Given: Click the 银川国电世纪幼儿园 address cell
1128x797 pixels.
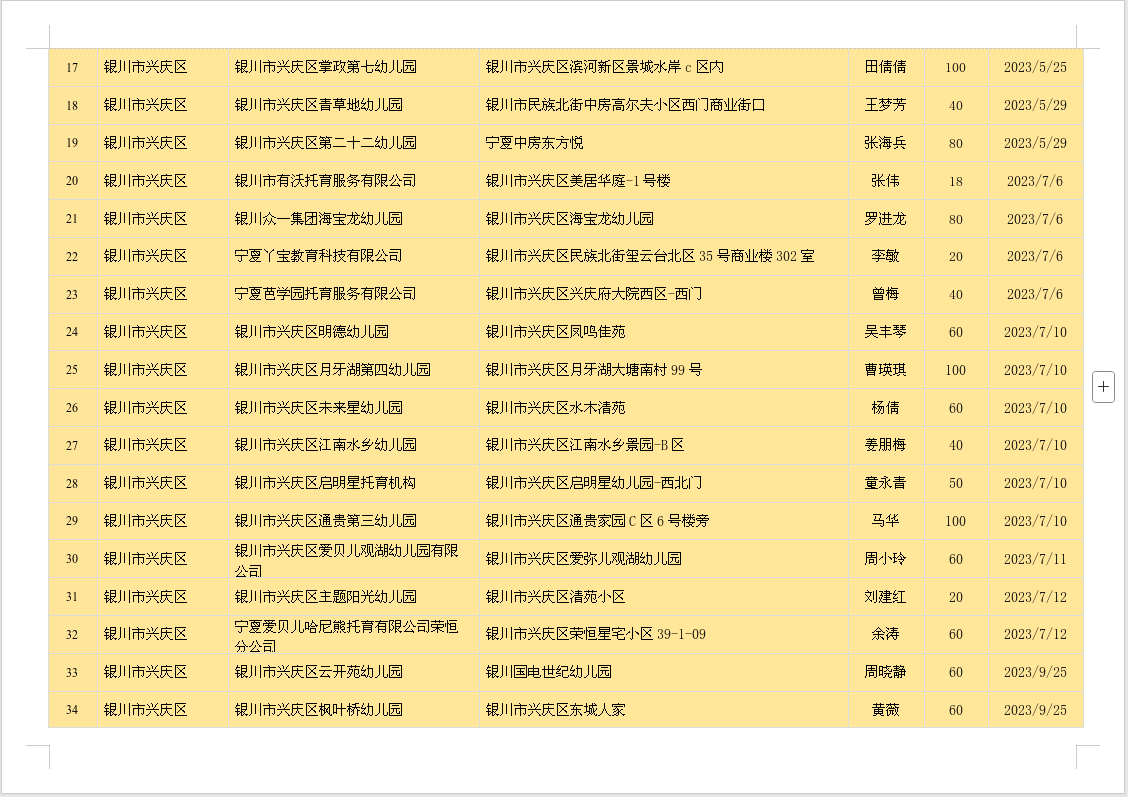Looking at the screenshot, I should tap(548, 672).
